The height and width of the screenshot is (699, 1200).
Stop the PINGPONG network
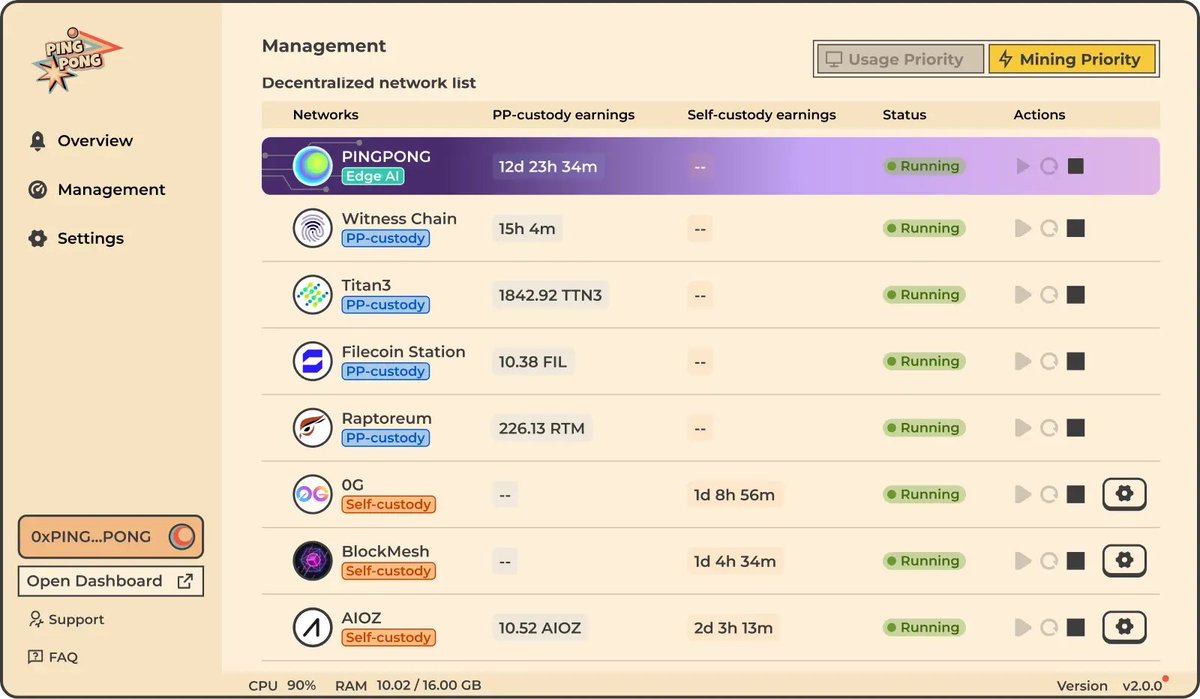1076,166
